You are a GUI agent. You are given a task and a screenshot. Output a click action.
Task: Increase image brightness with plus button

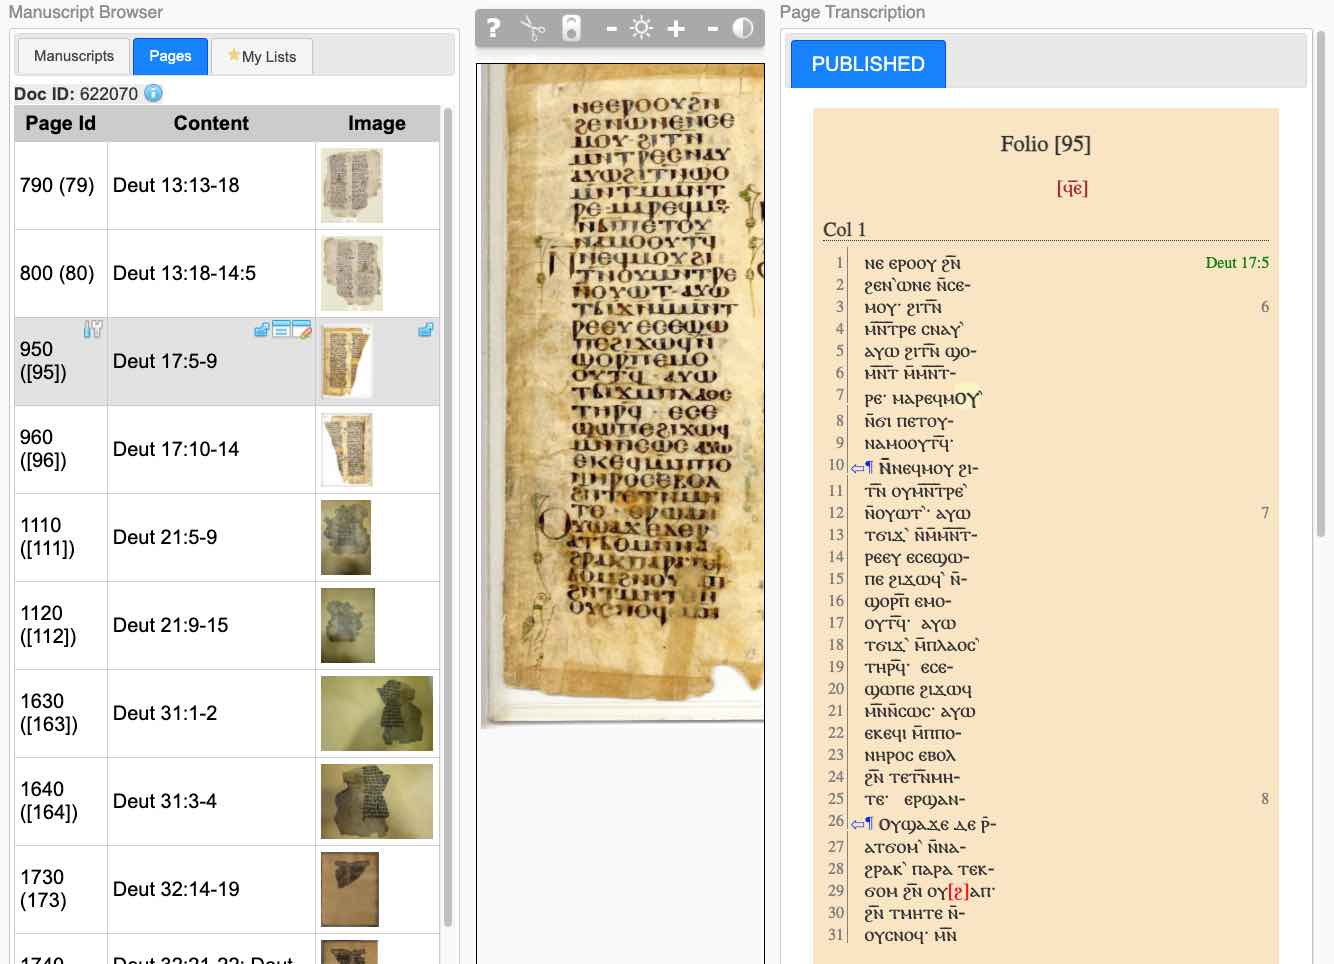(676, 28)
